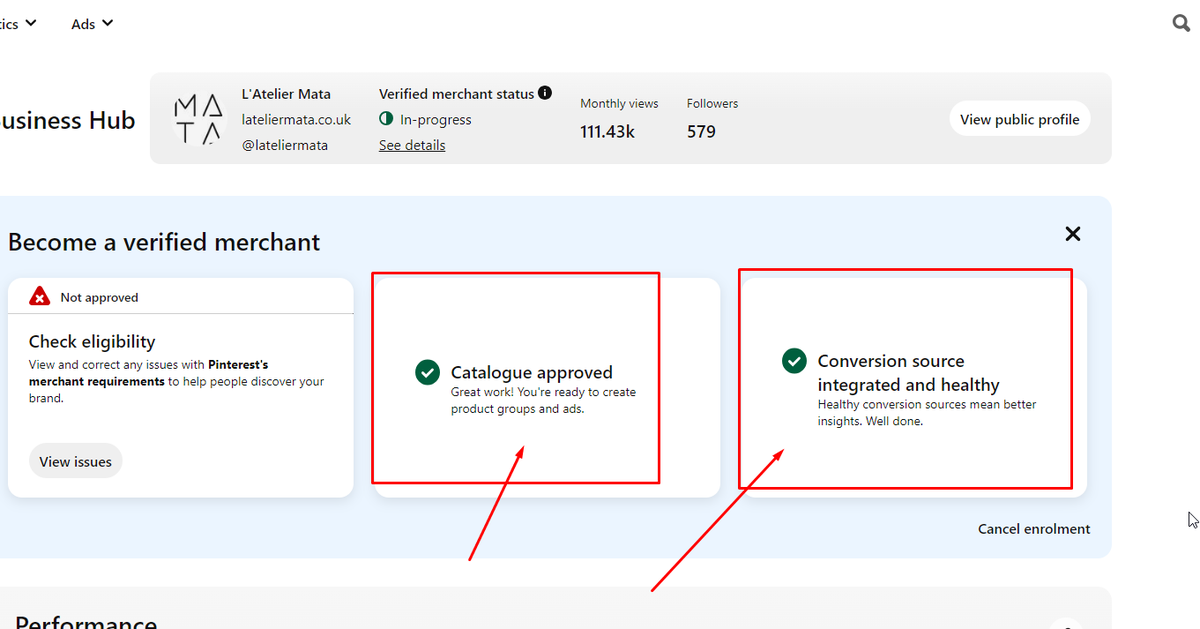The image size is (1200, 629).
Task: Click the Check eligibility heading
Action: click(x=92, y=342)
